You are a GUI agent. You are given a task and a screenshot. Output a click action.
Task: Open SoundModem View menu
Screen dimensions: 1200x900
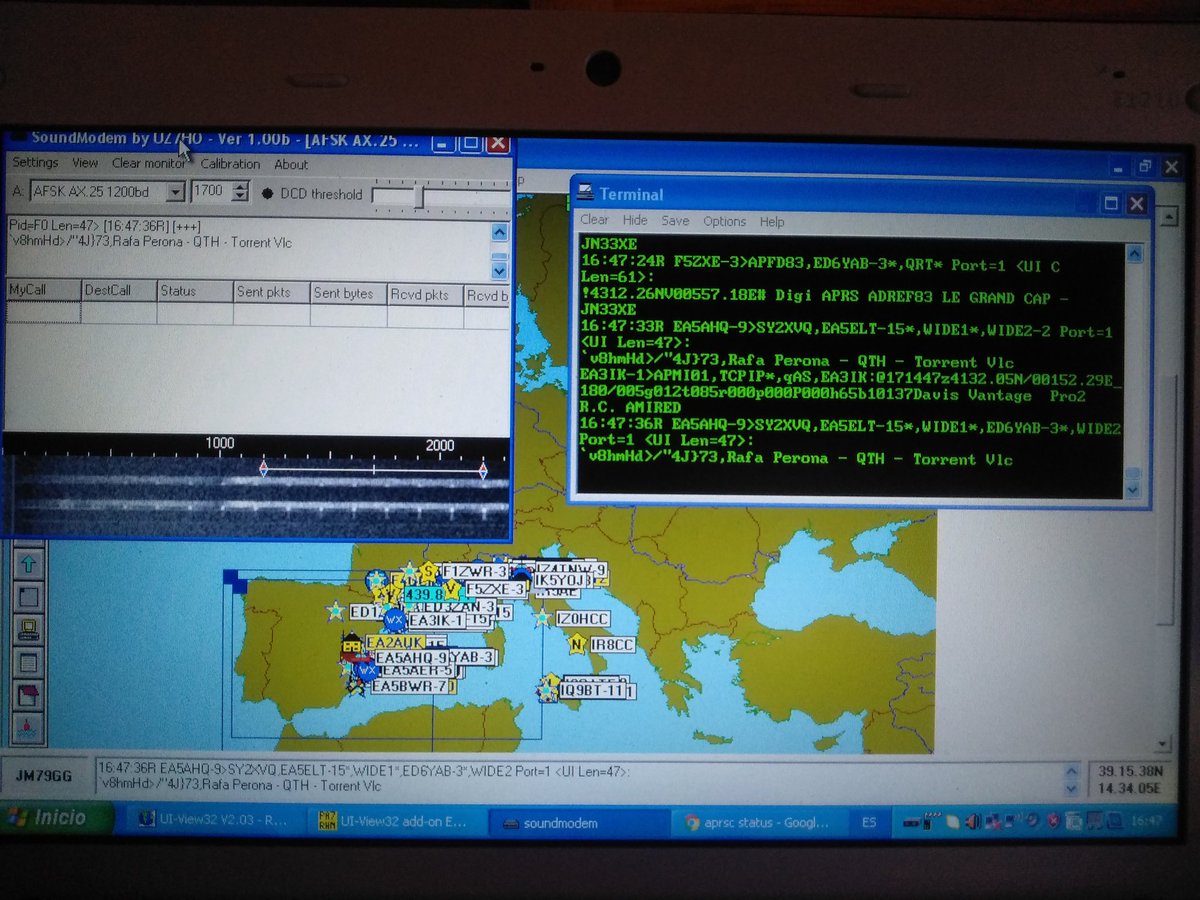85,163
